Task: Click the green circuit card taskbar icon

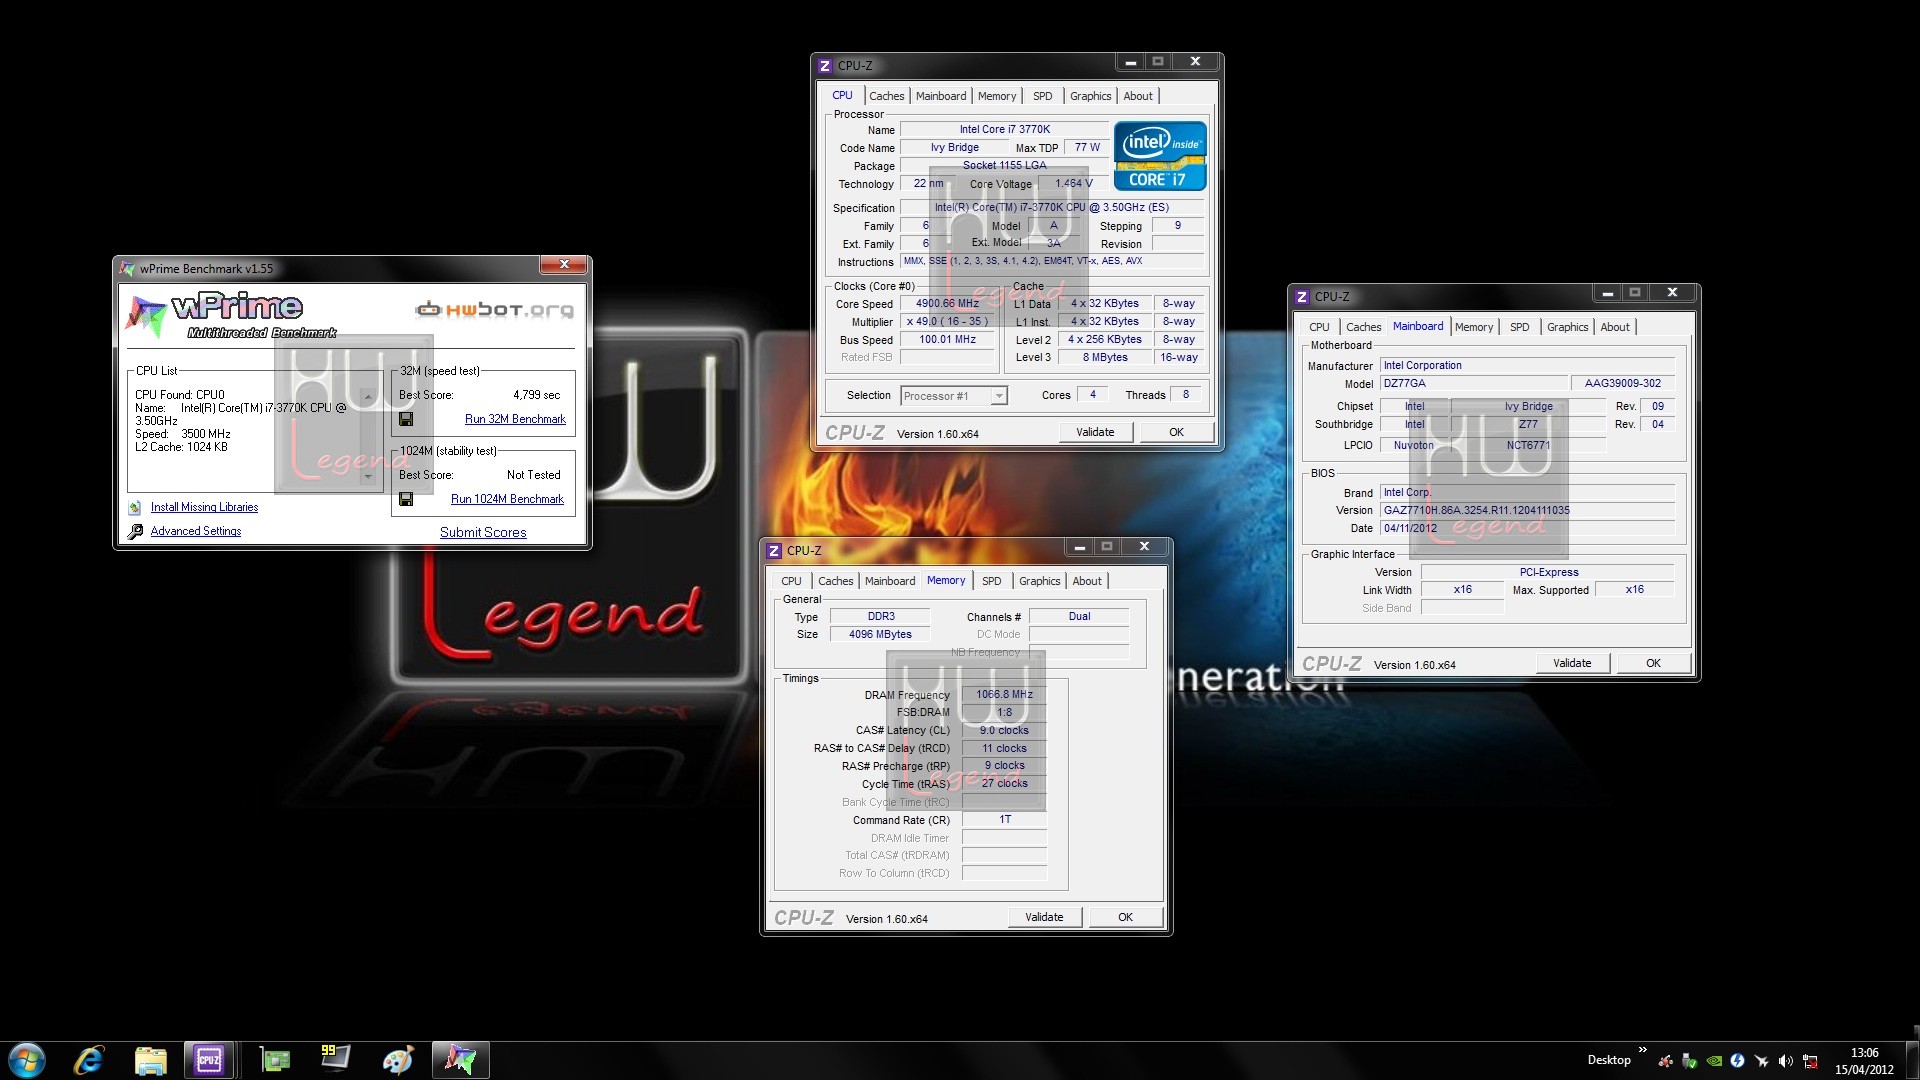Action: click(274, 1060)
